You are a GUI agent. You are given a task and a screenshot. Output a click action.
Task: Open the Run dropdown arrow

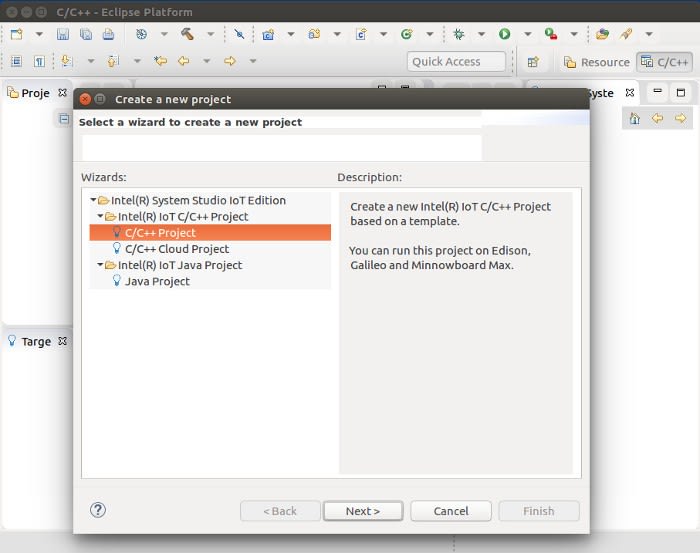(528, 34)
